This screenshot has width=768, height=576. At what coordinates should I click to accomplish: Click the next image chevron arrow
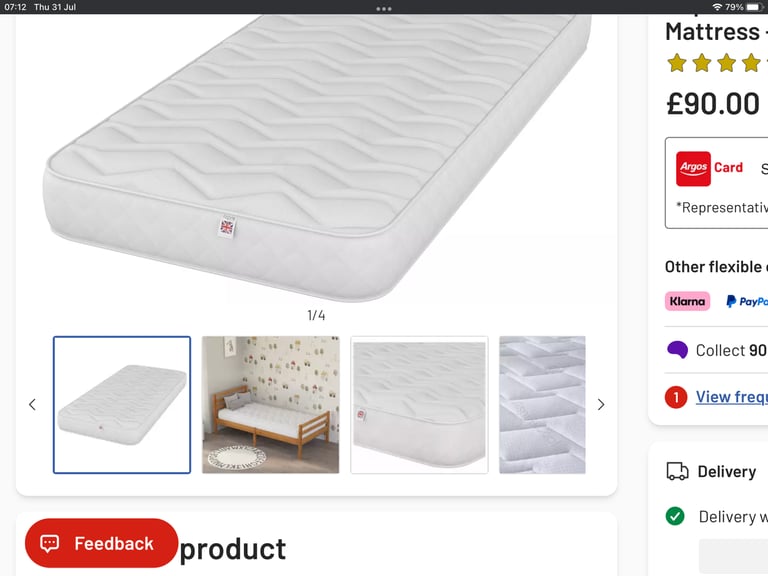coord(601,405)
